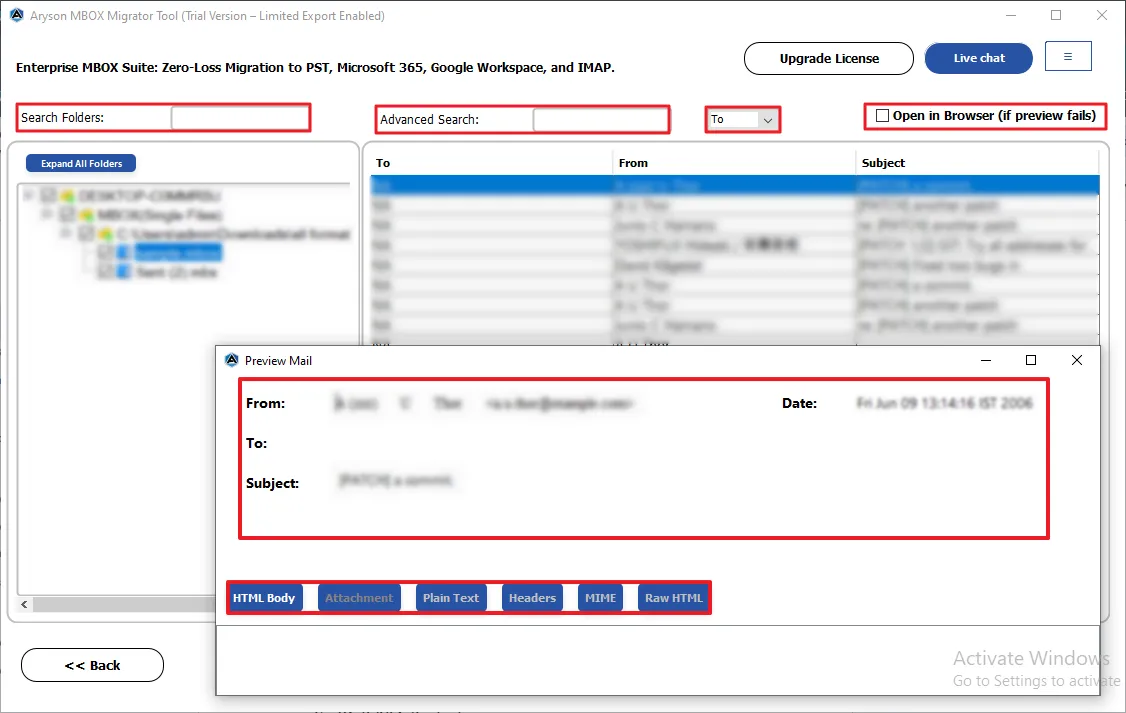Click the folder icon of DESKTOP root node
1126x713 pixels.
[x=68, y=195]
